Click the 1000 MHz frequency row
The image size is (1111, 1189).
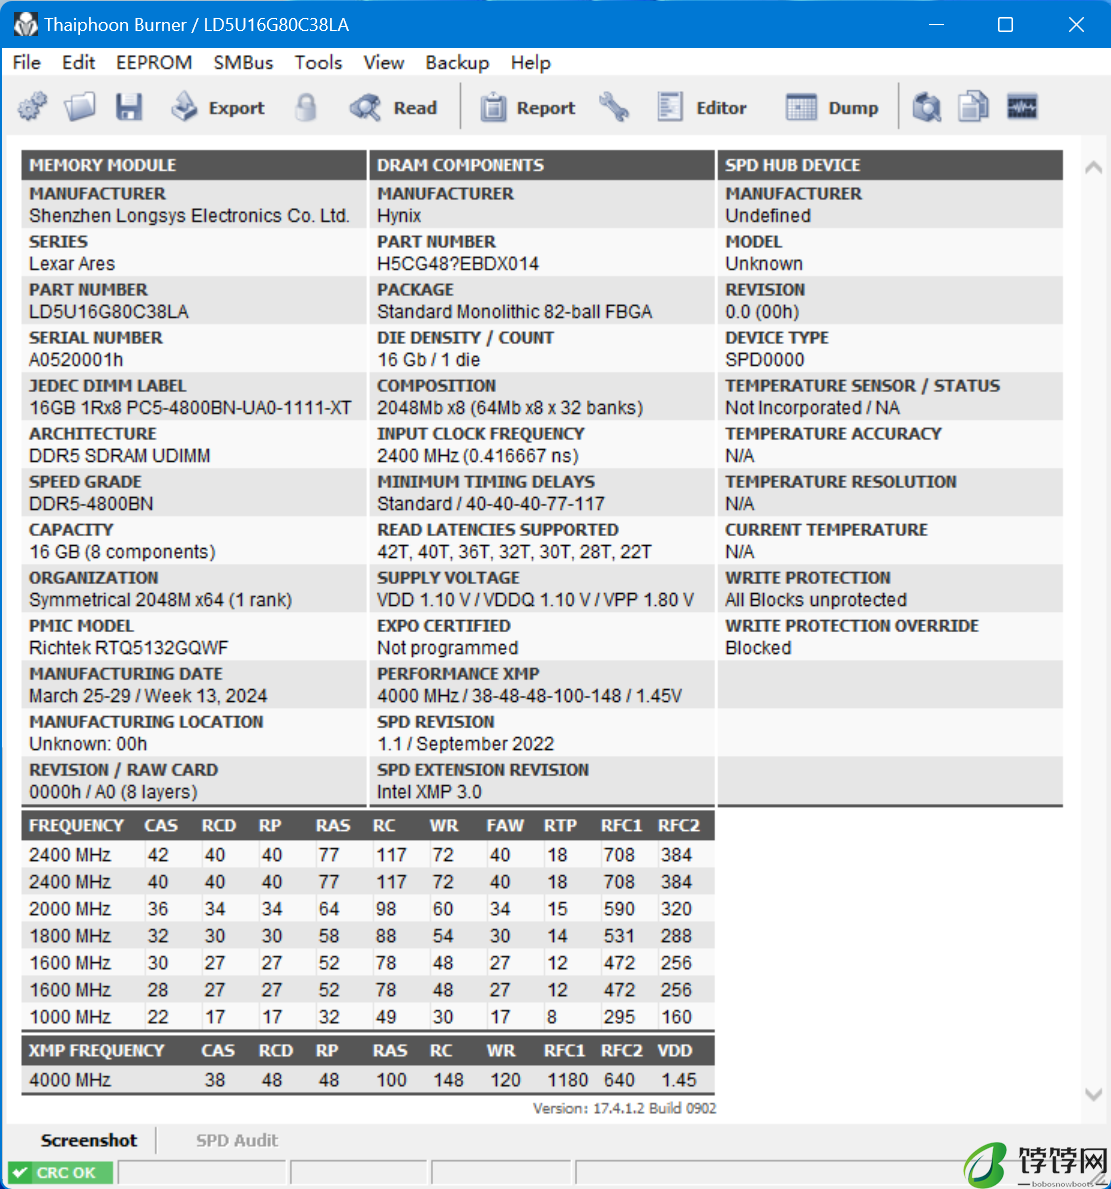click(368, 1017)
